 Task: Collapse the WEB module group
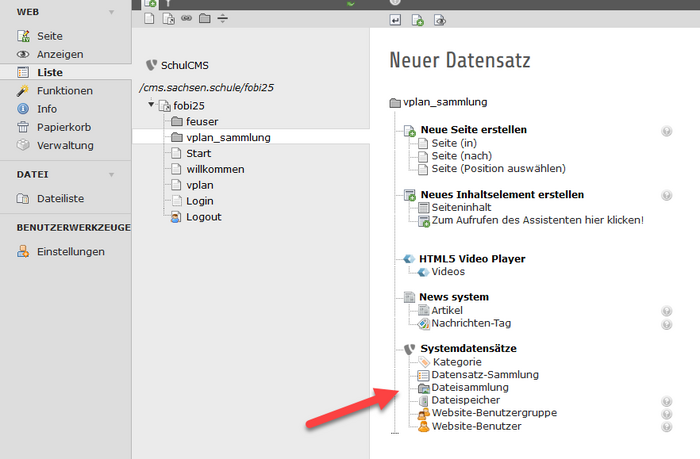110,12
